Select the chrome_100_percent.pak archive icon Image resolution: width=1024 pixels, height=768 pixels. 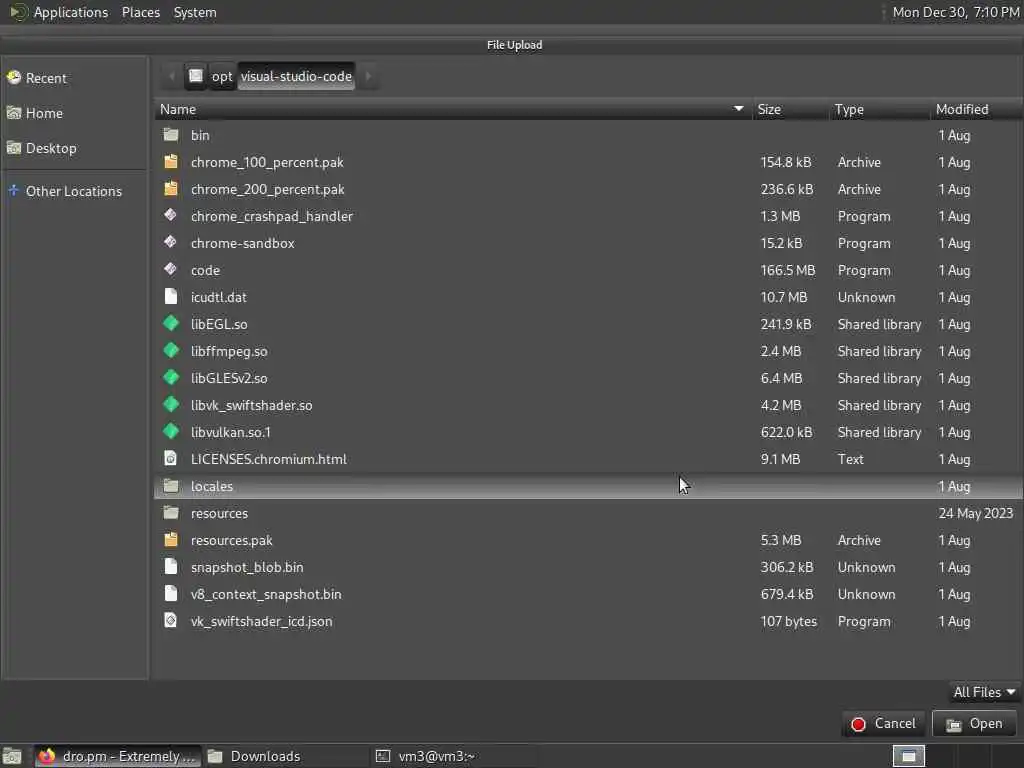[171, 162]
